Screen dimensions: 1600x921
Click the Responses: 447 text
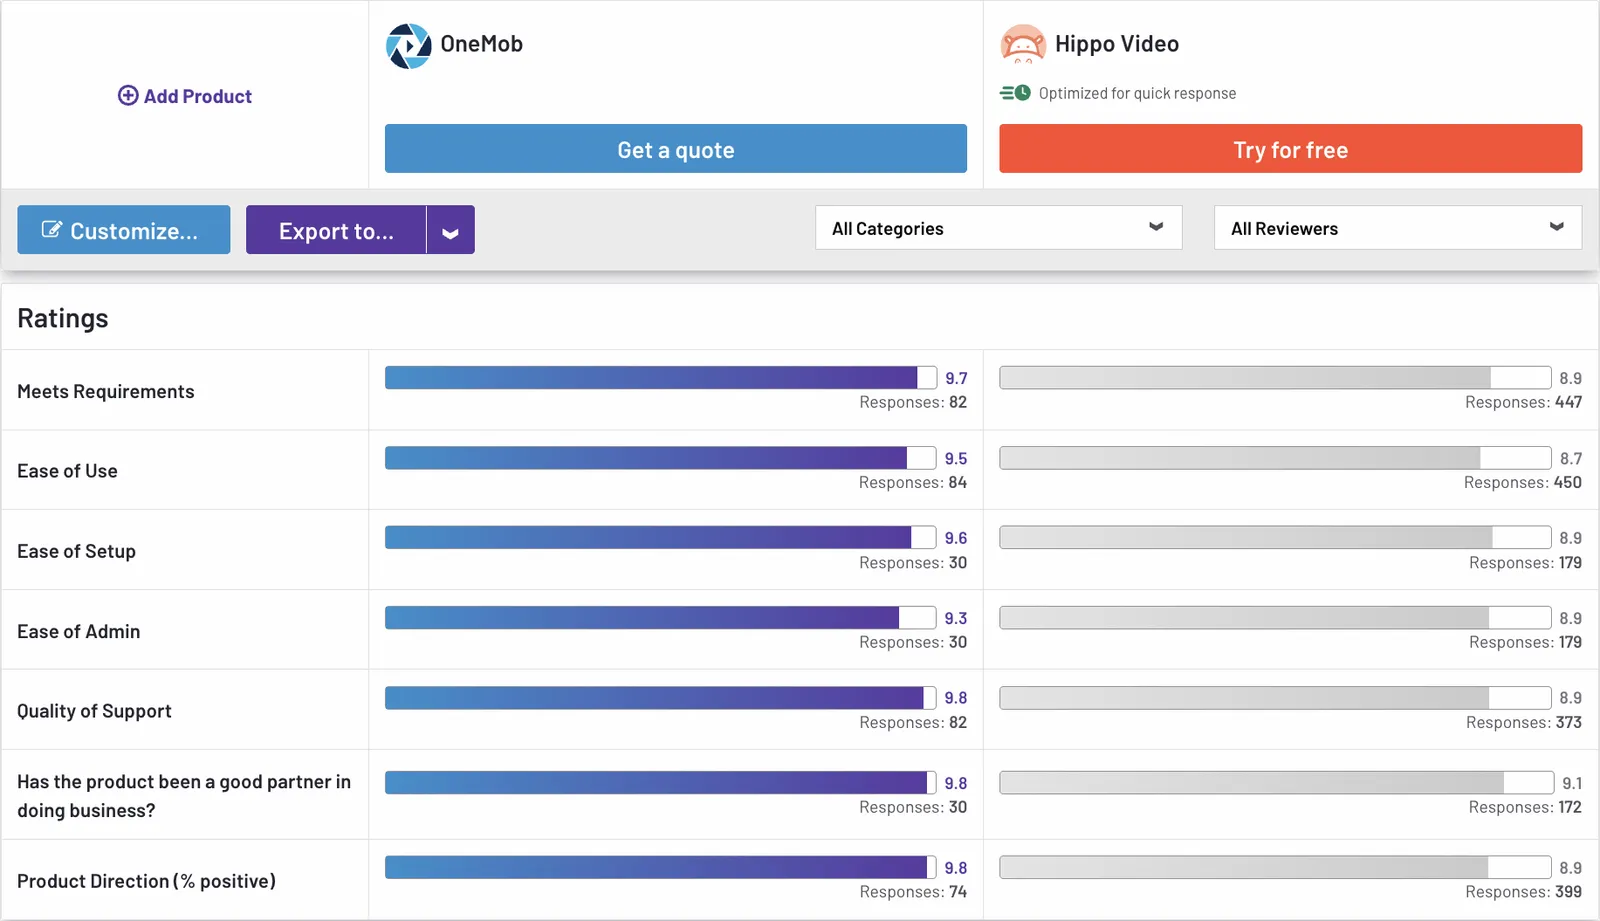point(1524,402)
